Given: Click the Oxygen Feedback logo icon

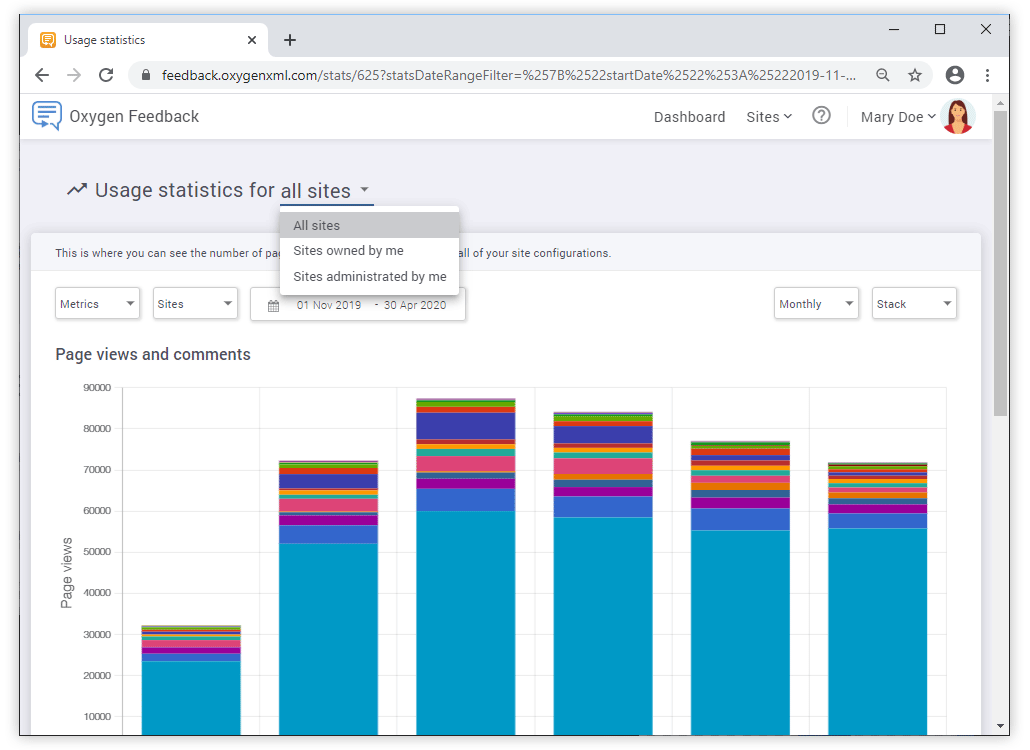Looking at the screenshot, I should pos(47,116).
